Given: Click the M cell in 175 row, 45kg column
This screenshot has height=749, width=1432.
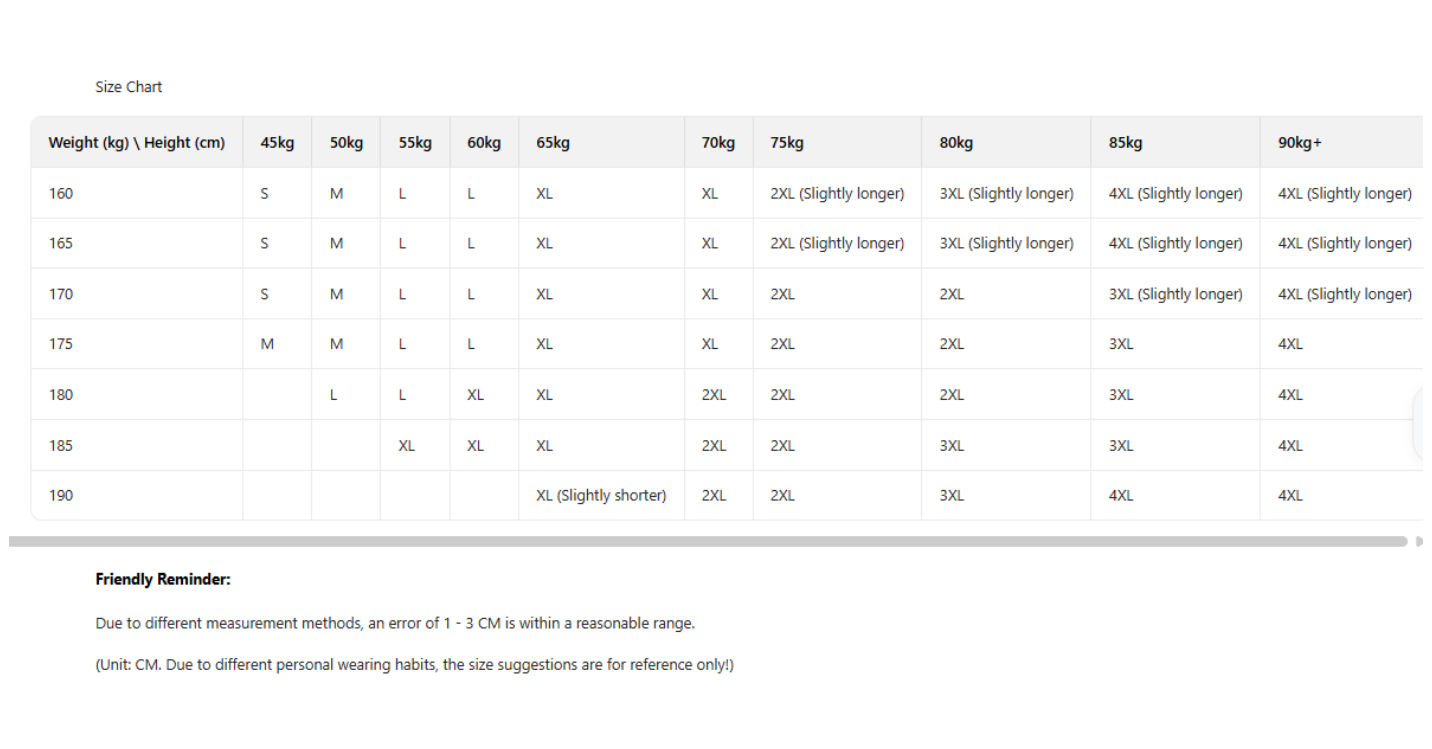Looking at the screenshot, I should click(x=267, y=344).
